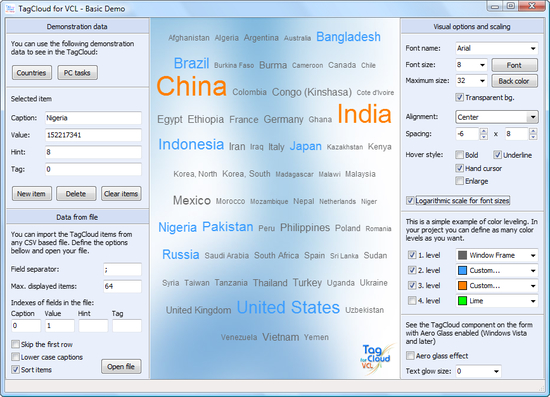Click the Indonesia tag
This screenshot has width=550, height=397.
coord(191,144)
